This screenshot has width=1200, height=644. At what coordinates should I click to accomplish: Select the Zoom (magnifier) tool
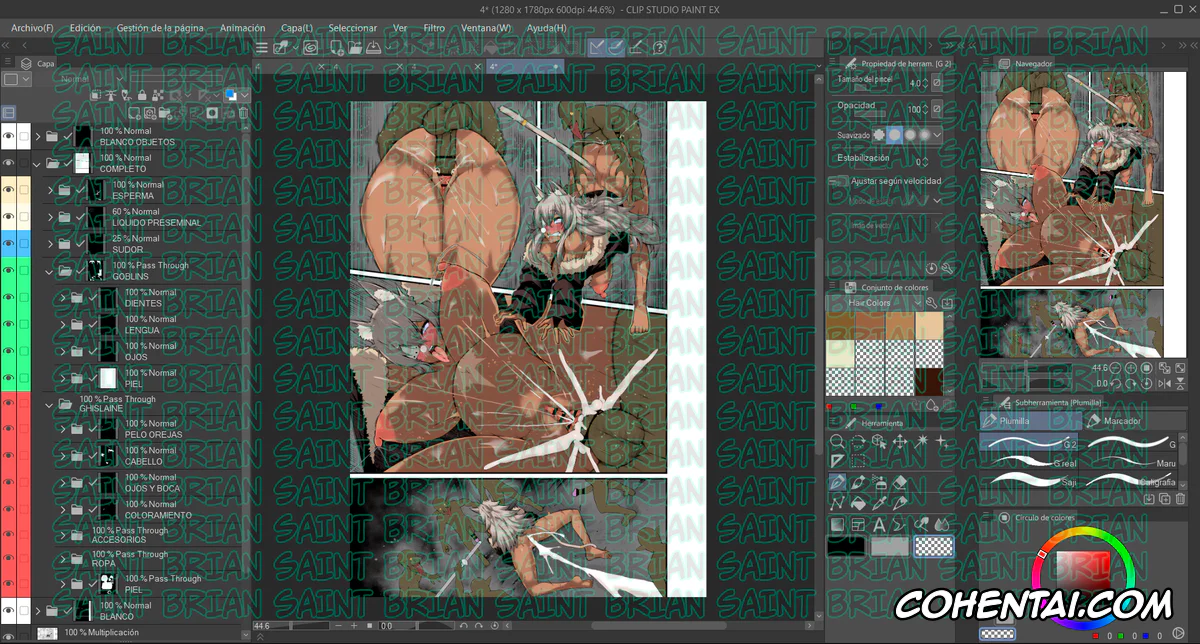837,441
